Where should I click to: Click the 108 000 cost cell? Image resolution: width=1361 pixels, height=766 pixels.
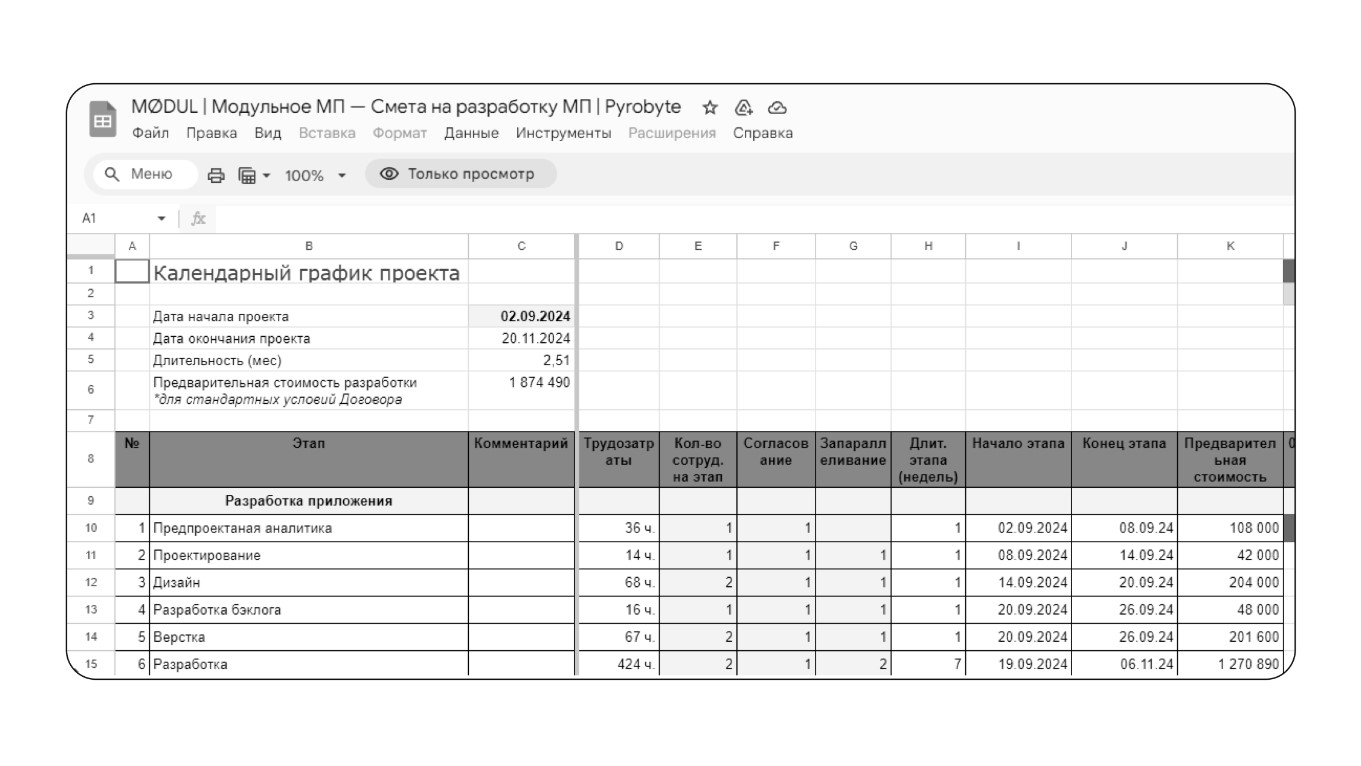point(1230,528)
